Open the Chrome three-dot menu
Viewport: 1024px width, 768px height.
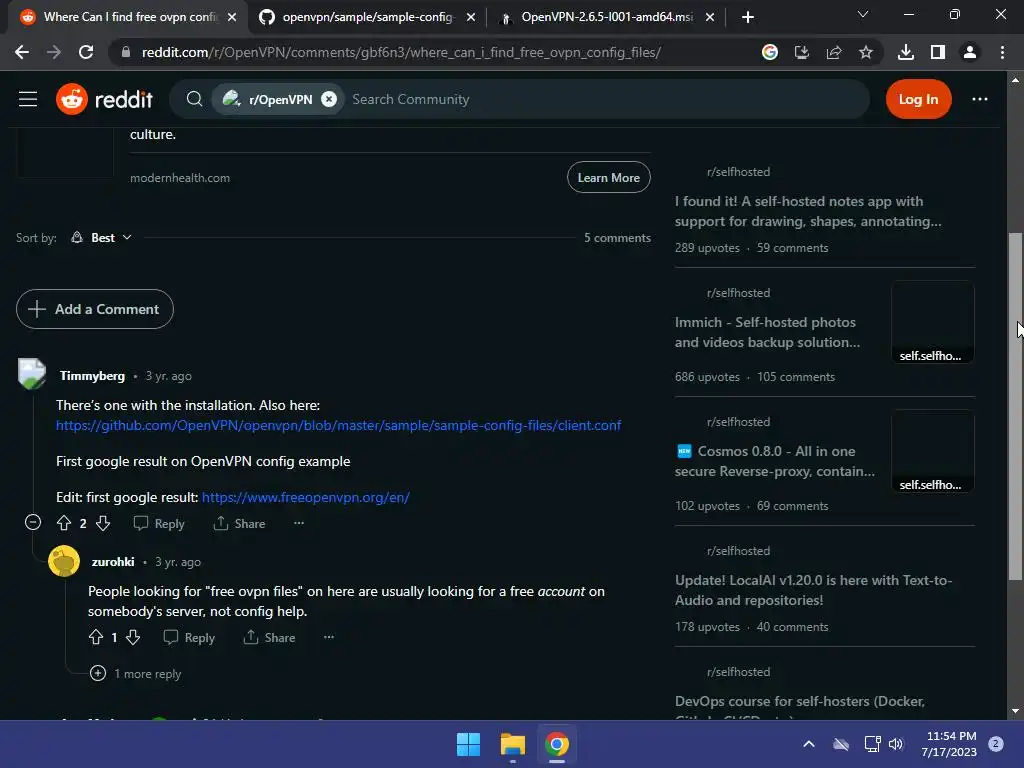coord(1002,52)
